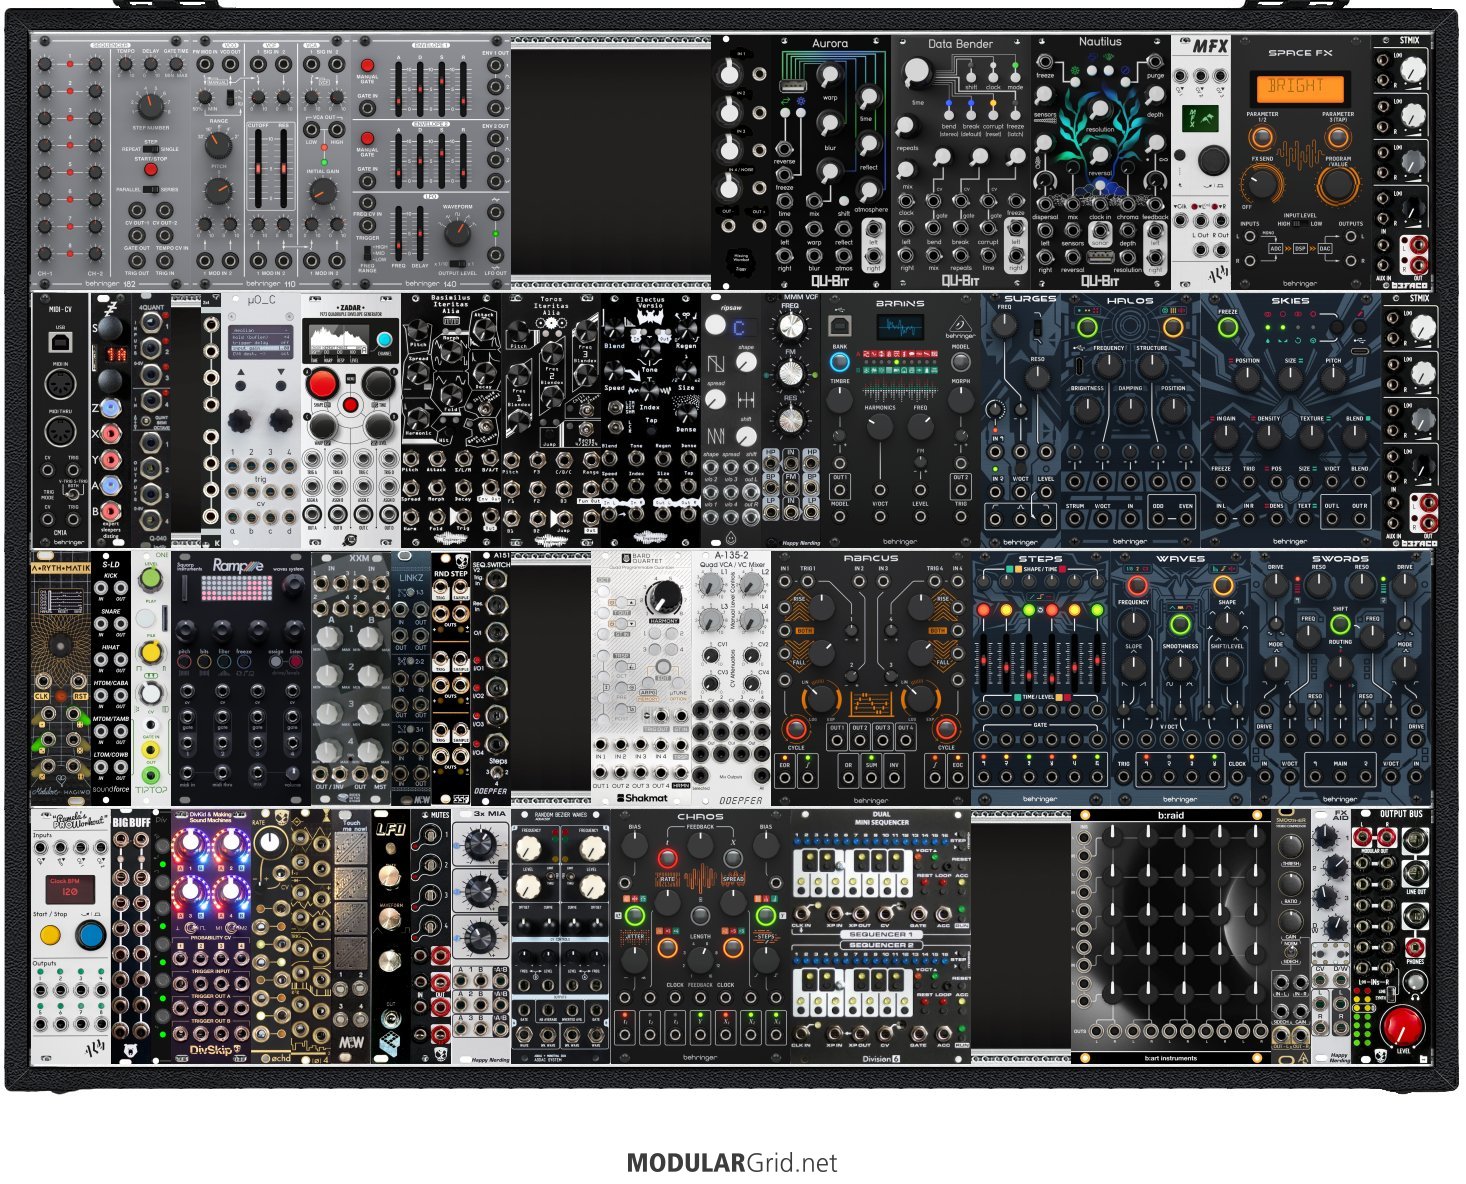Click the waveform display on Behringer Brains
Viewport: 1466px width, 1184px height.
(900, 328)
